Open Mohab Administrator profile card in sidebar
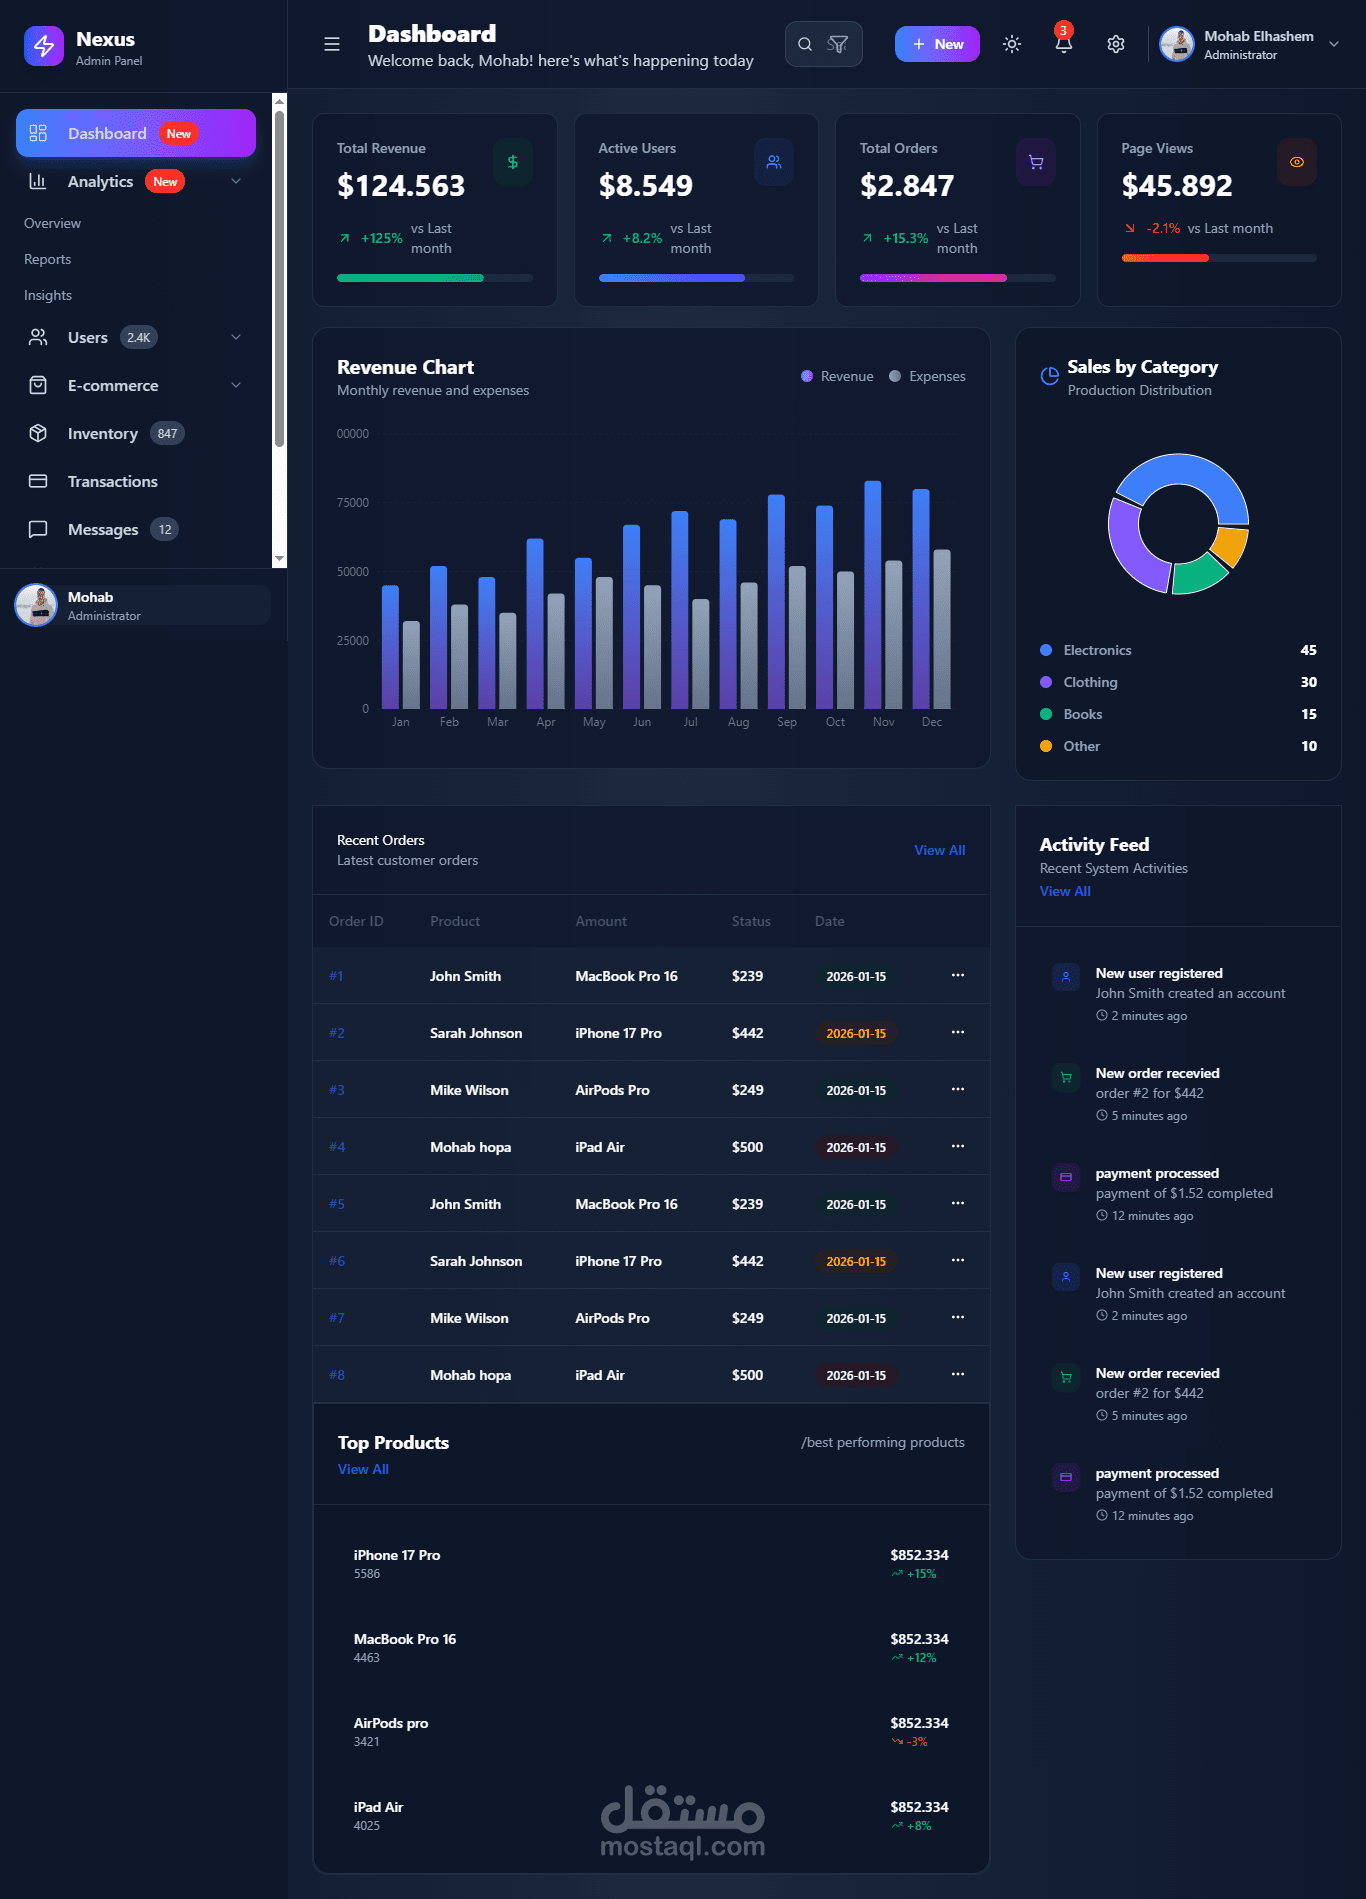Screen dimensions: 1366x1899 point(142,605)
